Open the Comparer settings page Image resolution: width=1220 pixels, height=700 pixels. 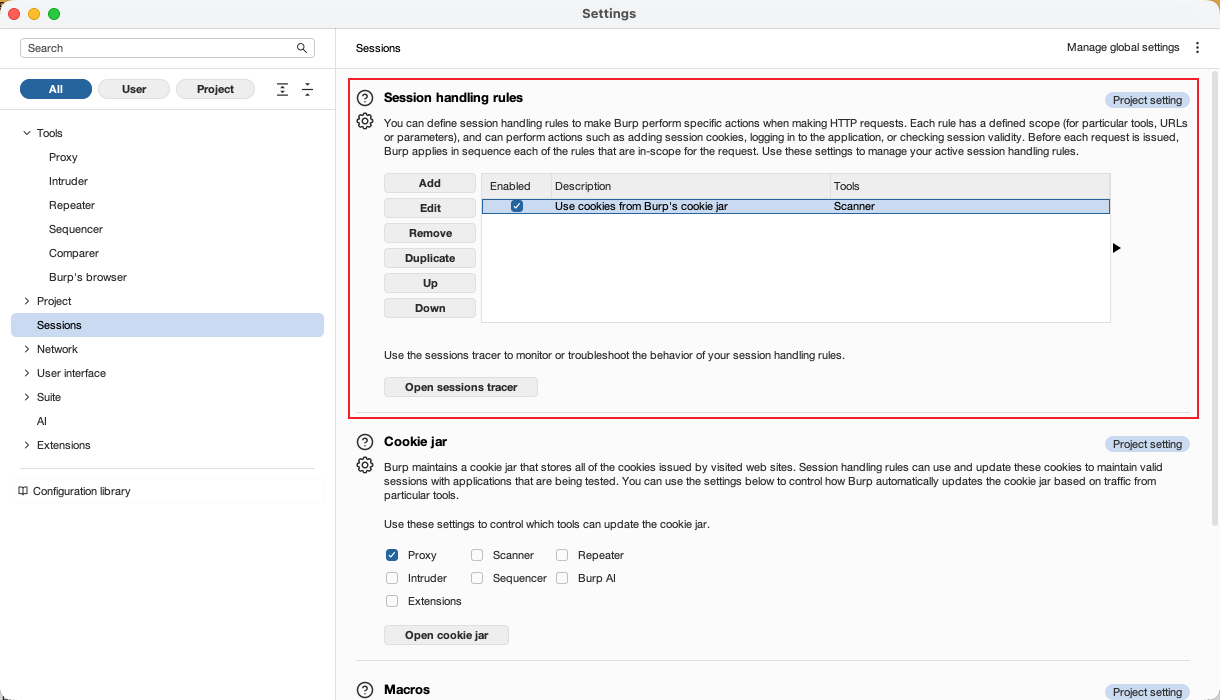tap(74, 253)
